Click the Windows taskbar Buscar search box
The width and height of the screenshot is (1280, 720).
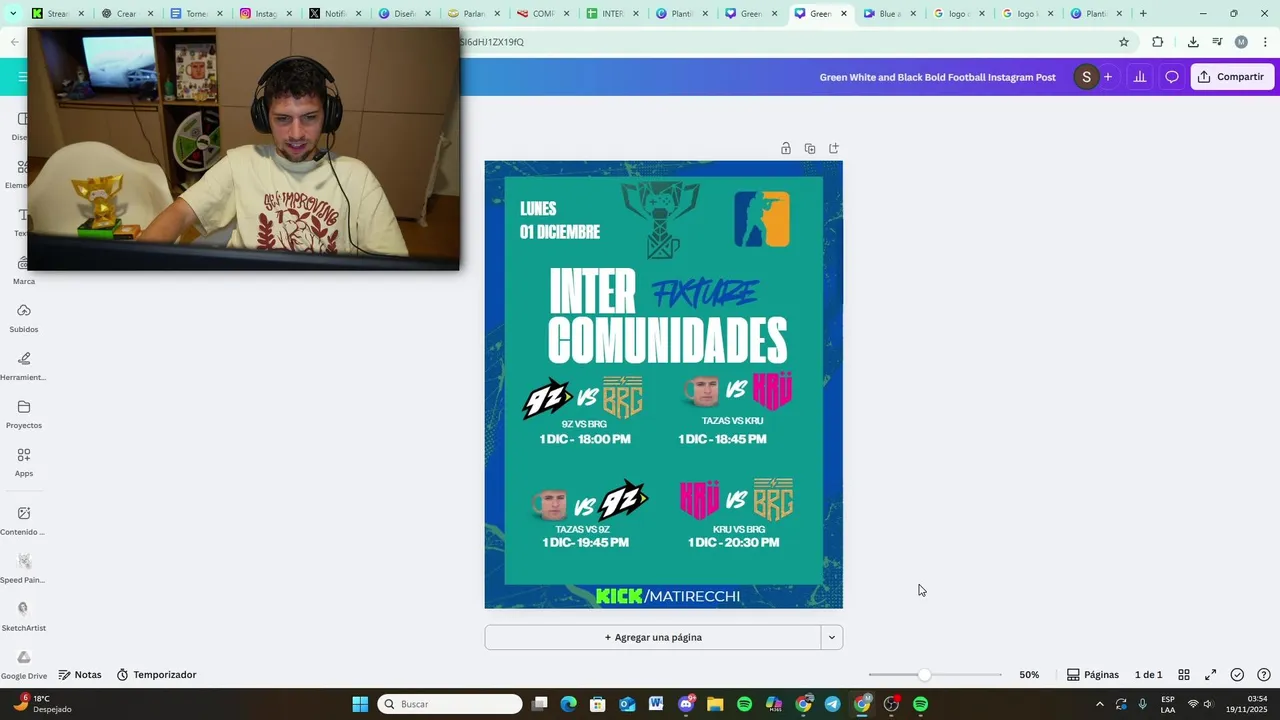pos(450,704)
